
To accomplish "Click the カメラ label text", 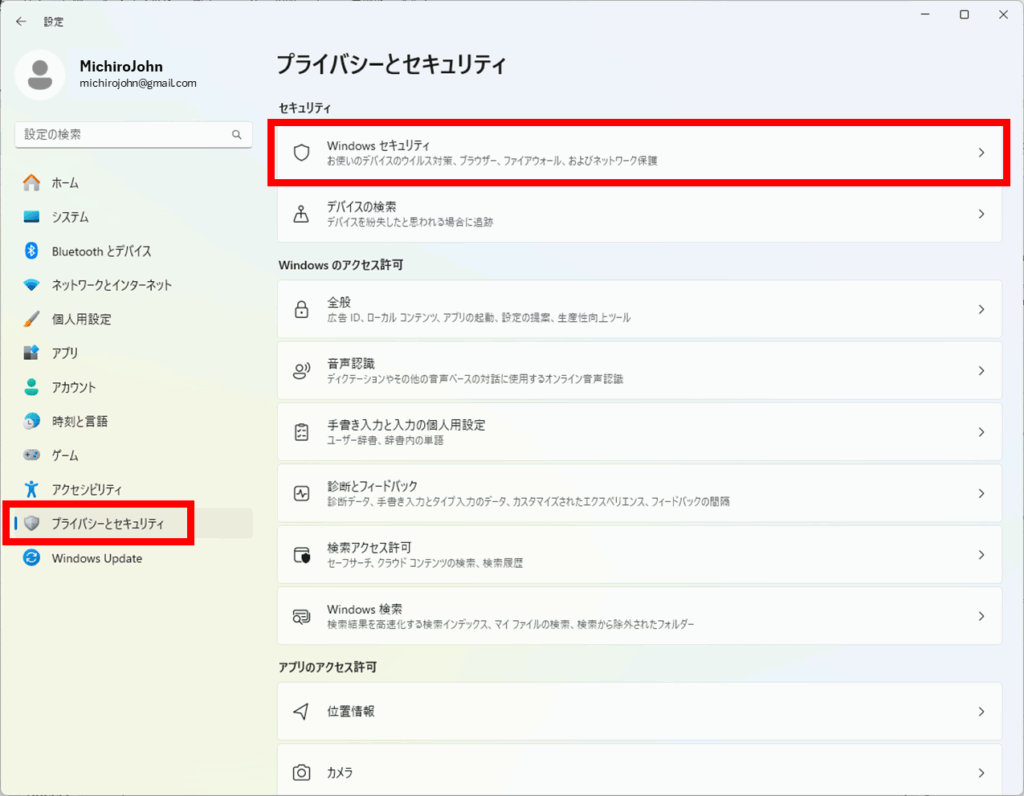I will click(340, 772).
